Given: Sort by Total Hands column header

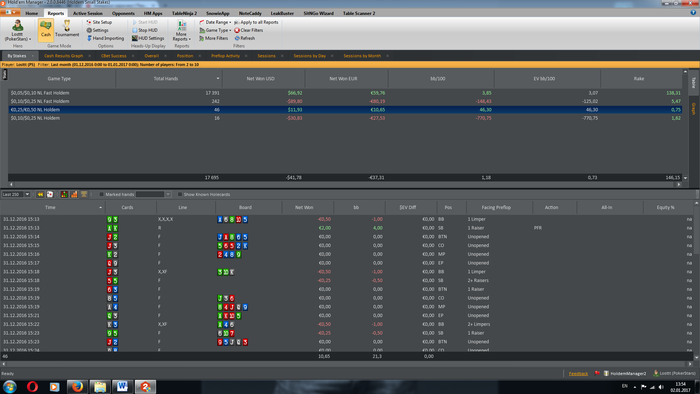Looking at the screenshot, I should (169, 79).
